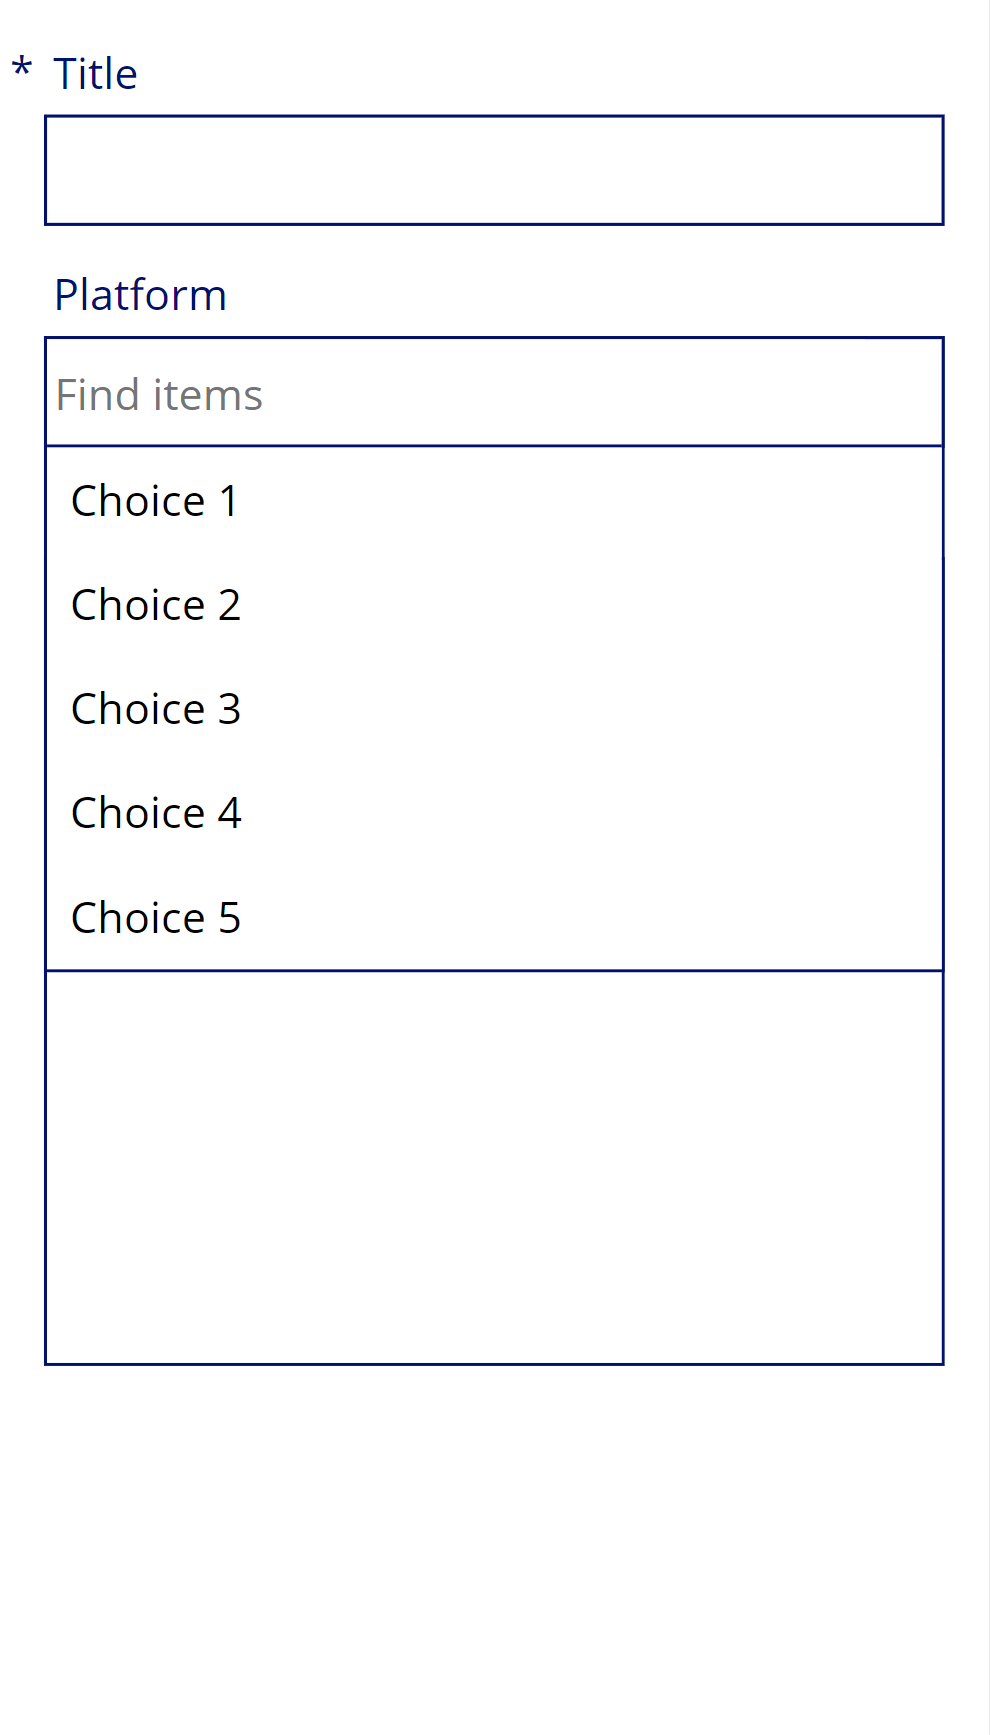
Task: Highlight Choice 4 in the choices list
Action: (156, 814)
